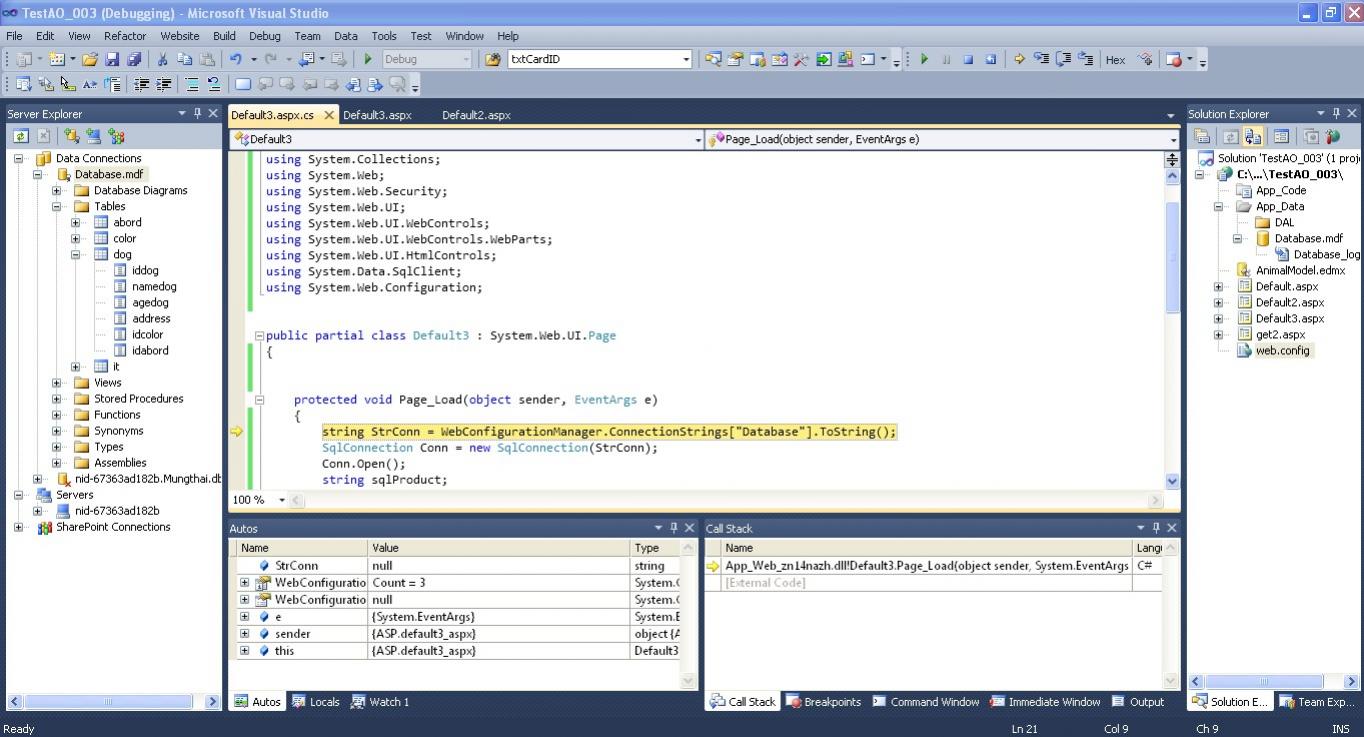The height and width of the screenshot is (737, 1364).
Task: Open the Watch 1 tab
Action: [381, 701]
